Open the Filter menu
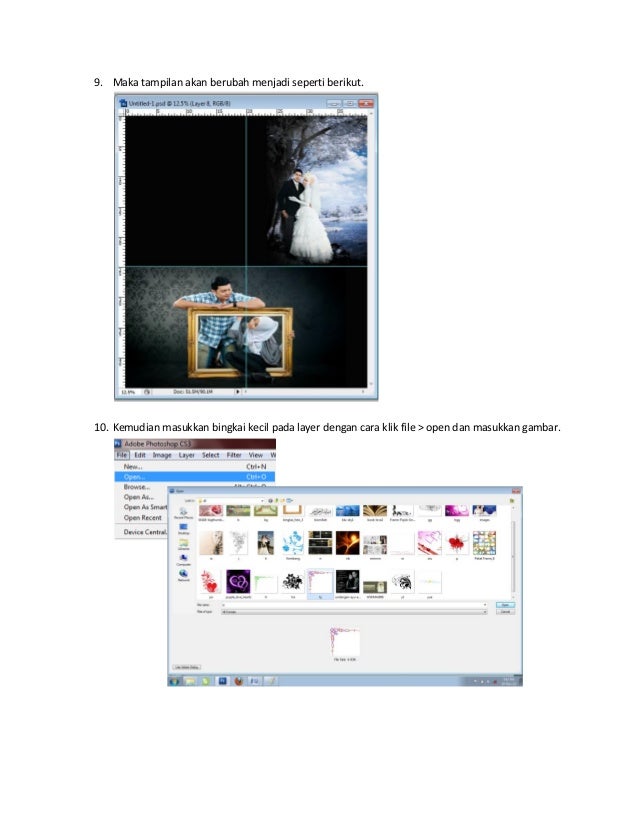638x826 pixels. click(x=234, y=455)
